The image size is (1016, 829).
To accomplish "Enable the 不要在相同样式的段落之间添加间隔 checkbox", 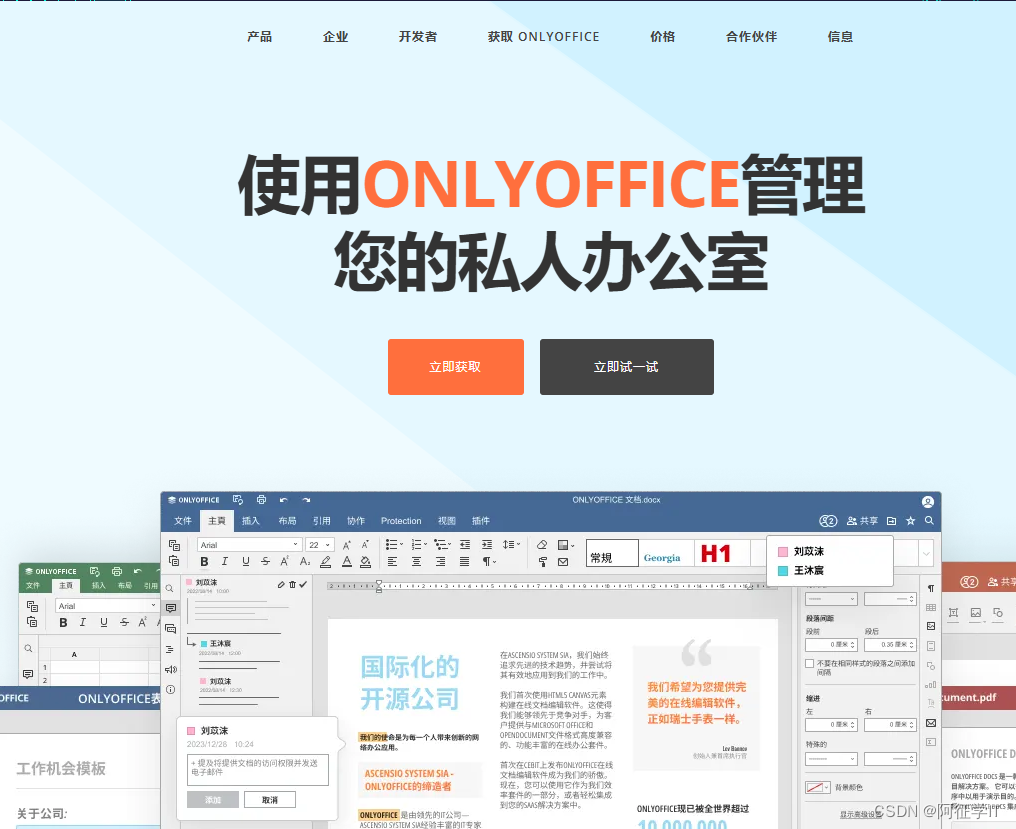I will (809, 662).
